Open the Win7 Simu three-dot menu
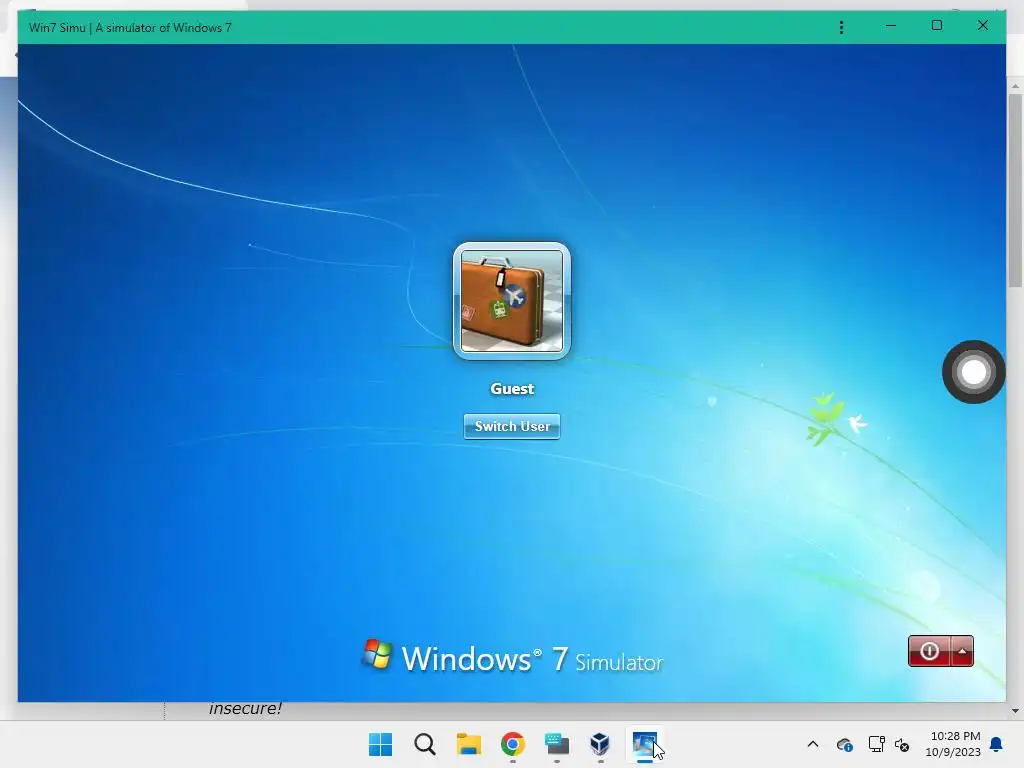1024x768 pixels. pos(841,27)
